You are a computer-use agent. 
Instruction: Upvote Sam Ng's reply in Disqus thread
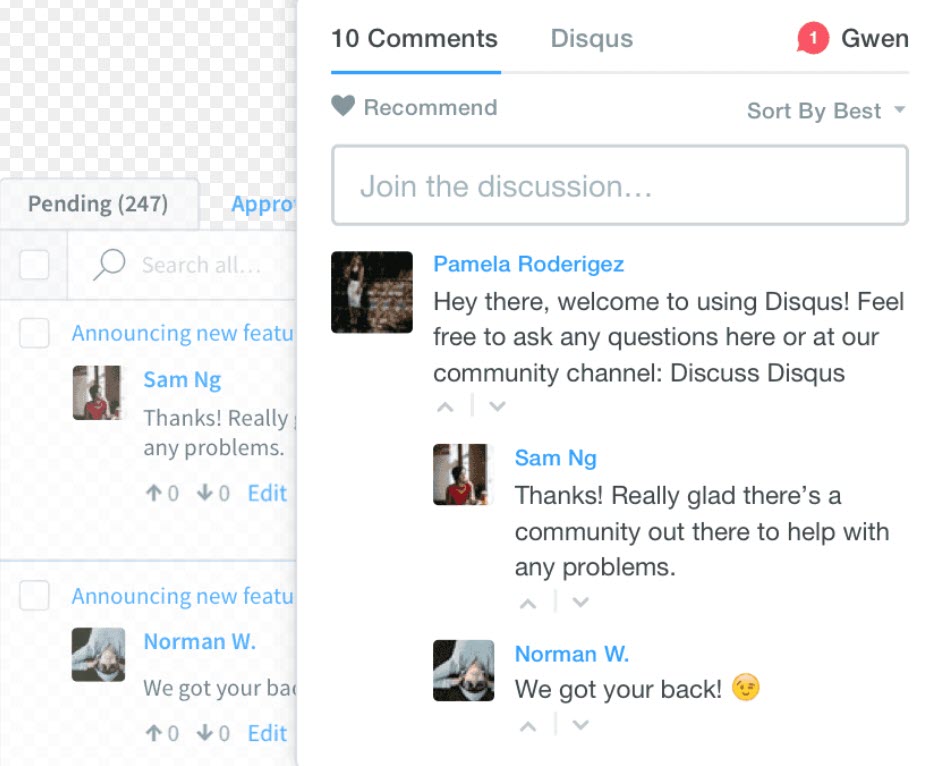coord(528,603)
